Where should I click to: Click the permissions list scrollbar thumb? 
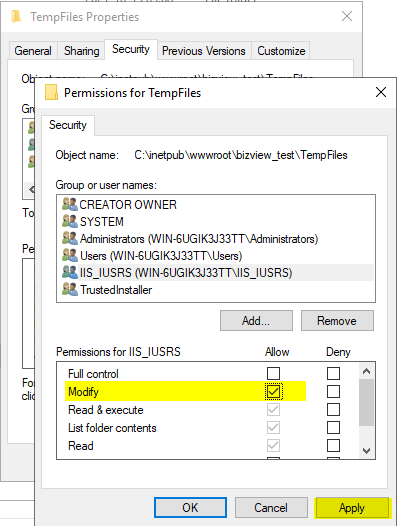[x=366, y=403]
